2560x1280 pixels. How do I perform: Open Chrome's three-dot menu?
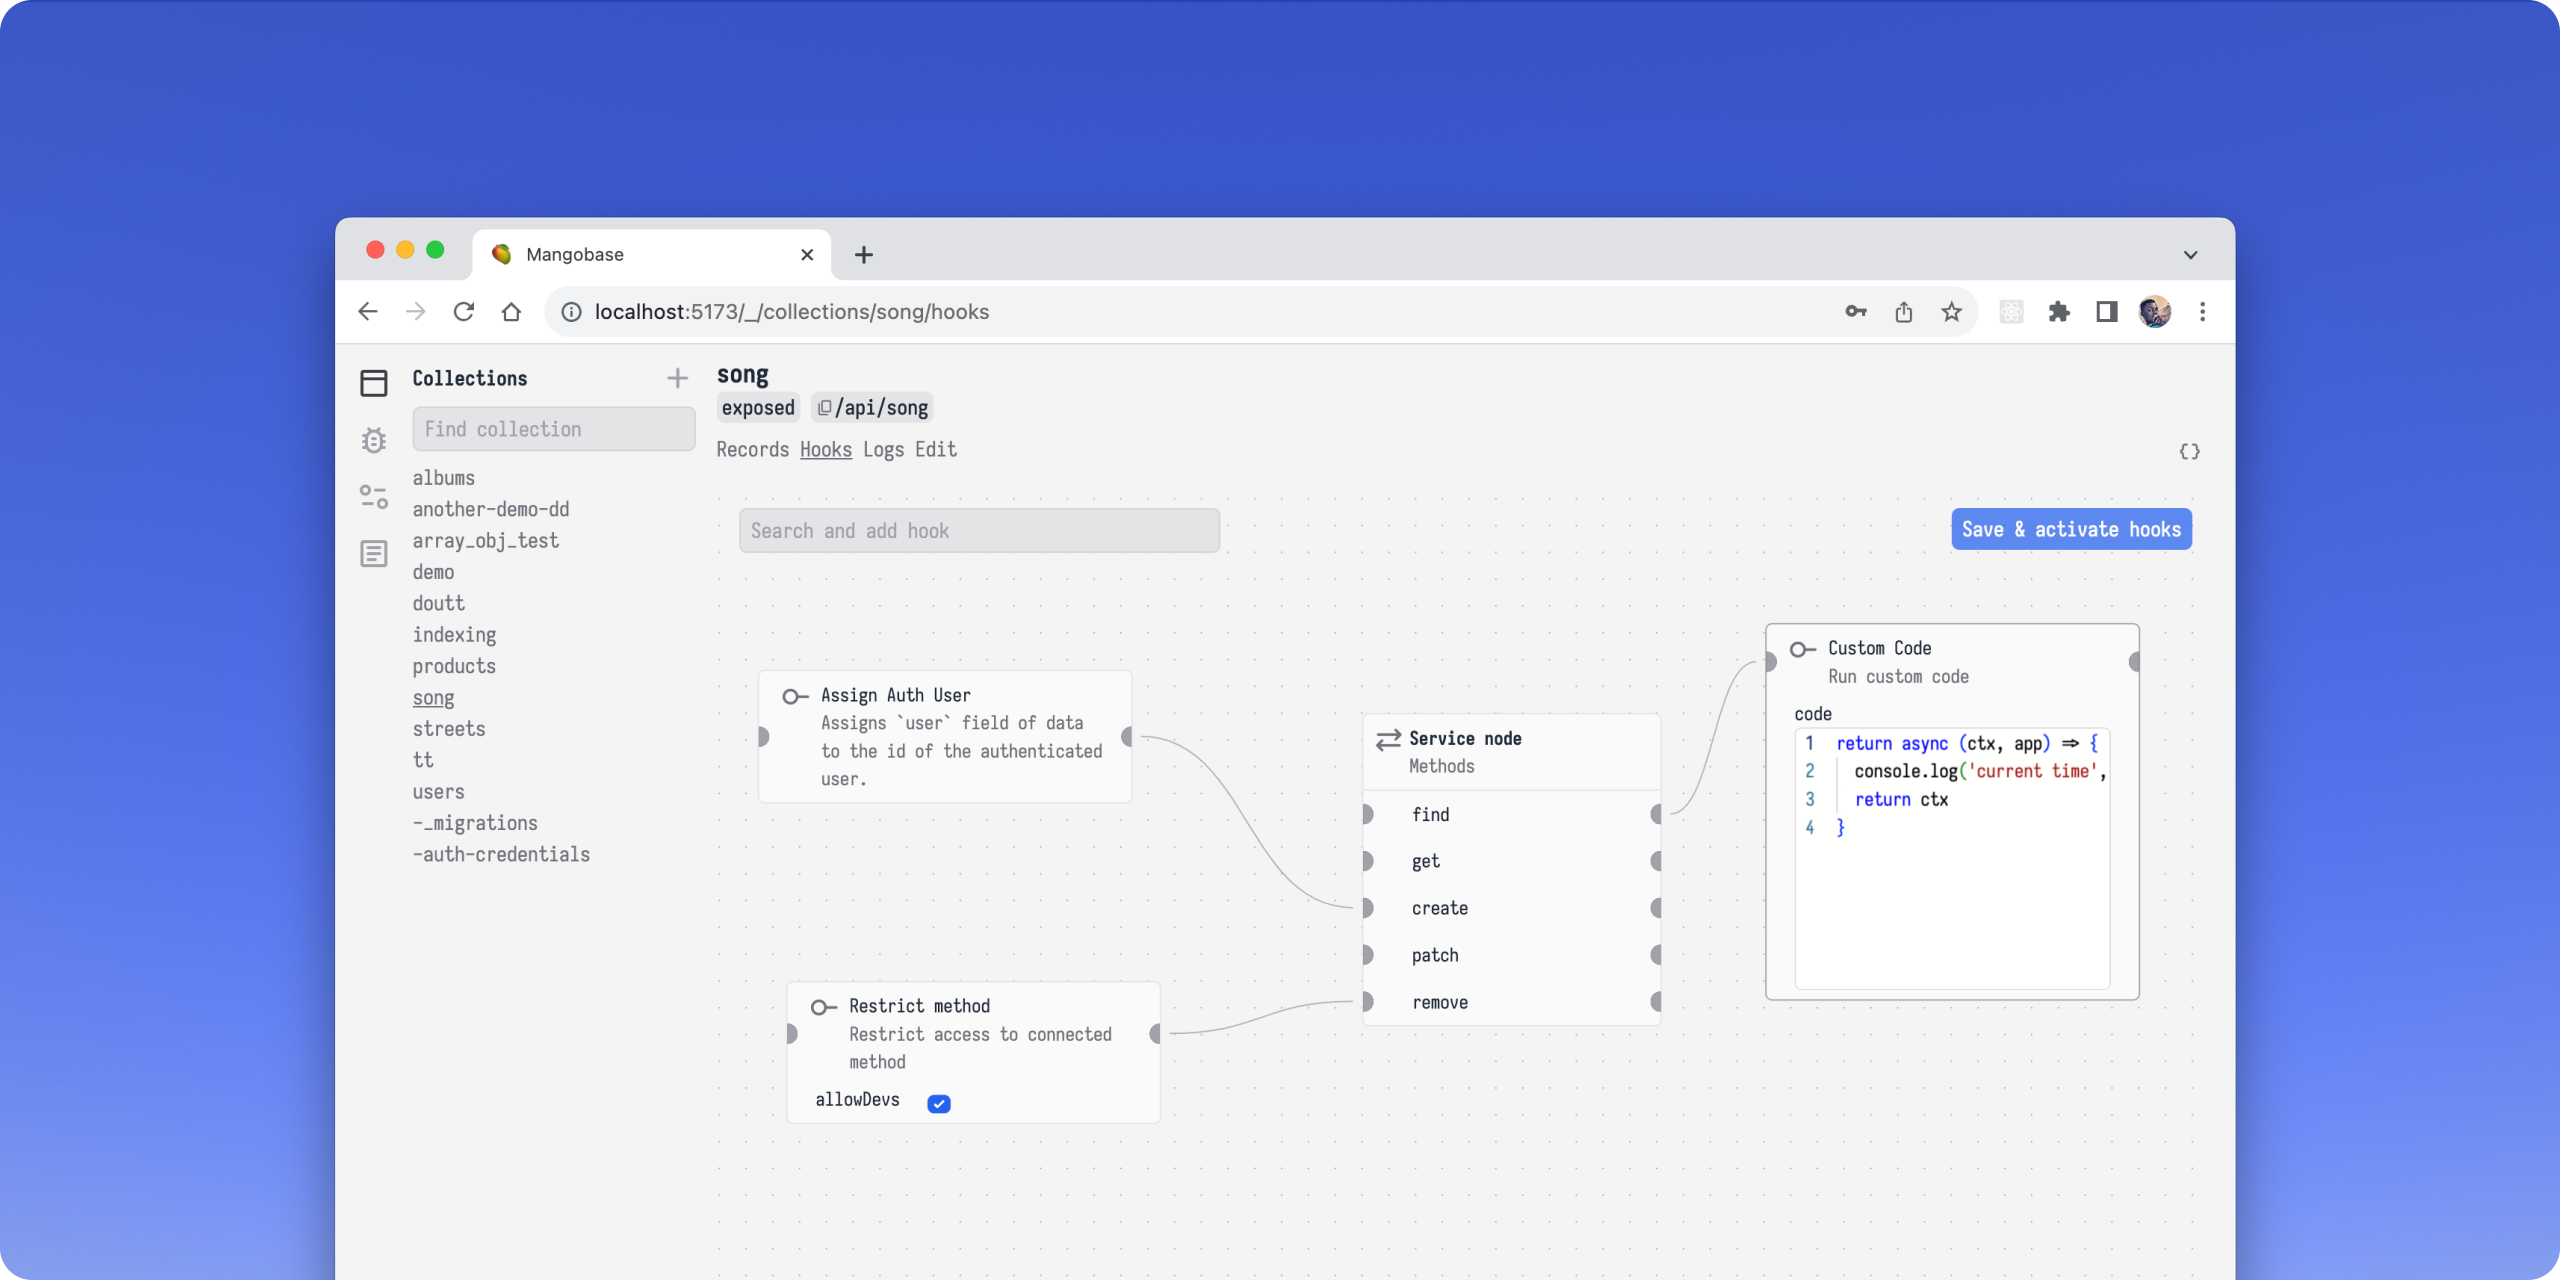2202,312
